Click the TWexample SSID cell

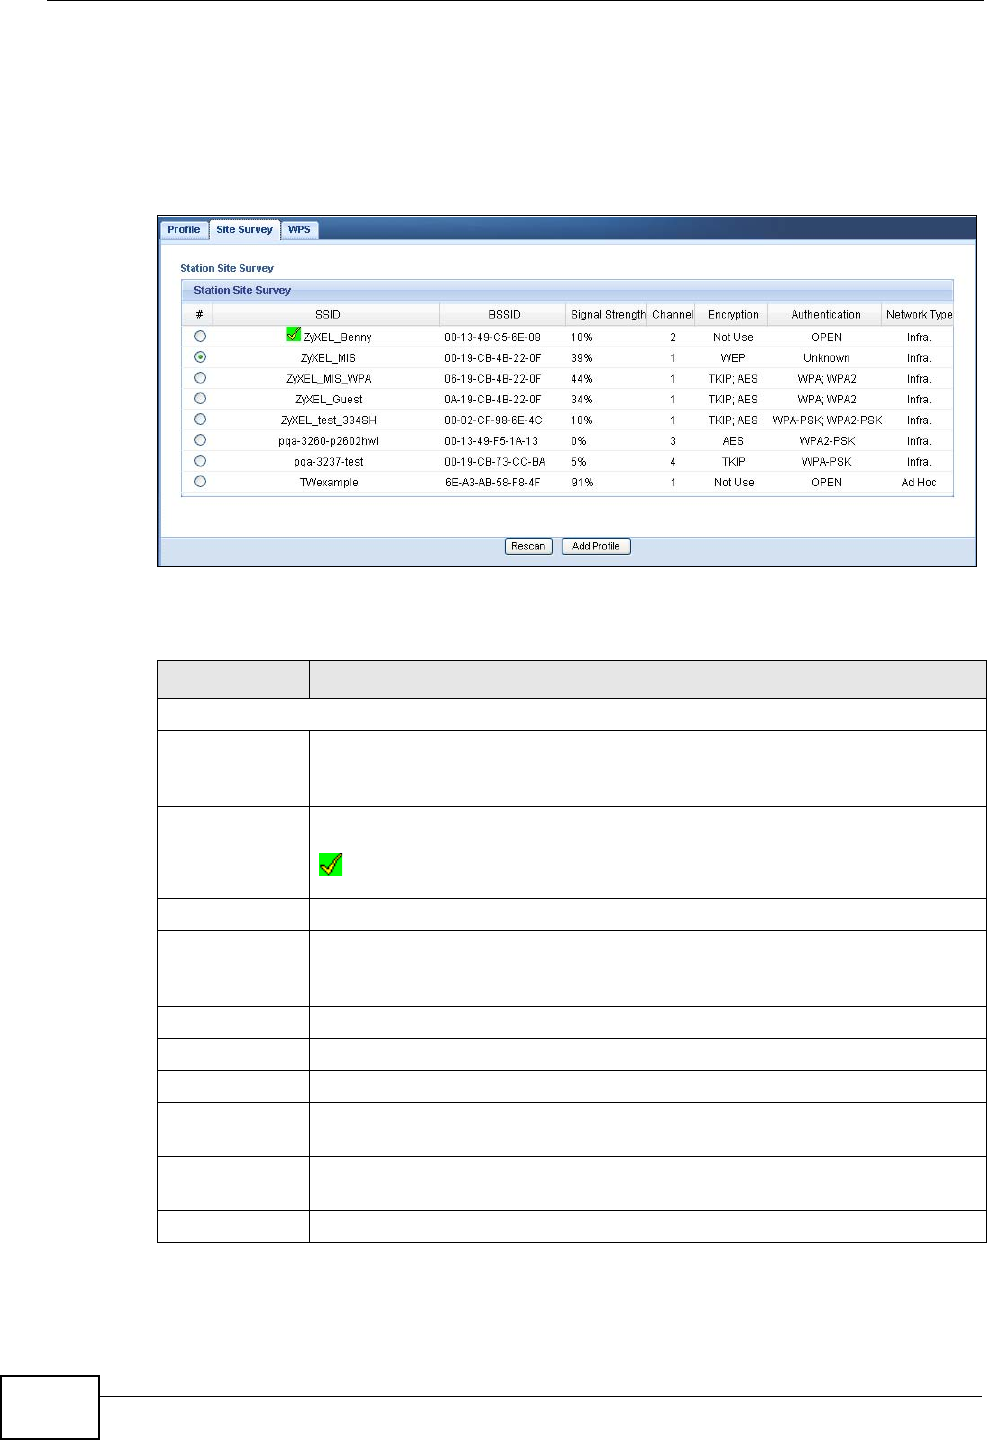(x=328, y=482)
